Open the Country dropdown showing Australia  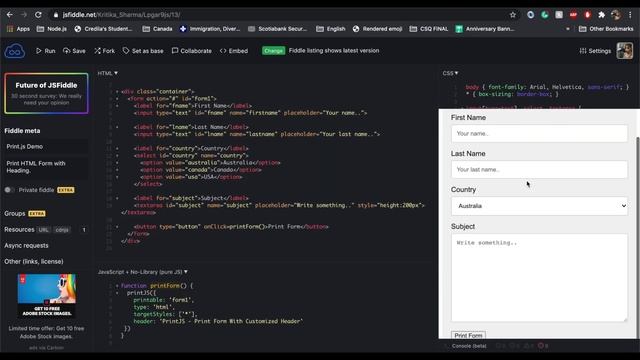point(539,206)
